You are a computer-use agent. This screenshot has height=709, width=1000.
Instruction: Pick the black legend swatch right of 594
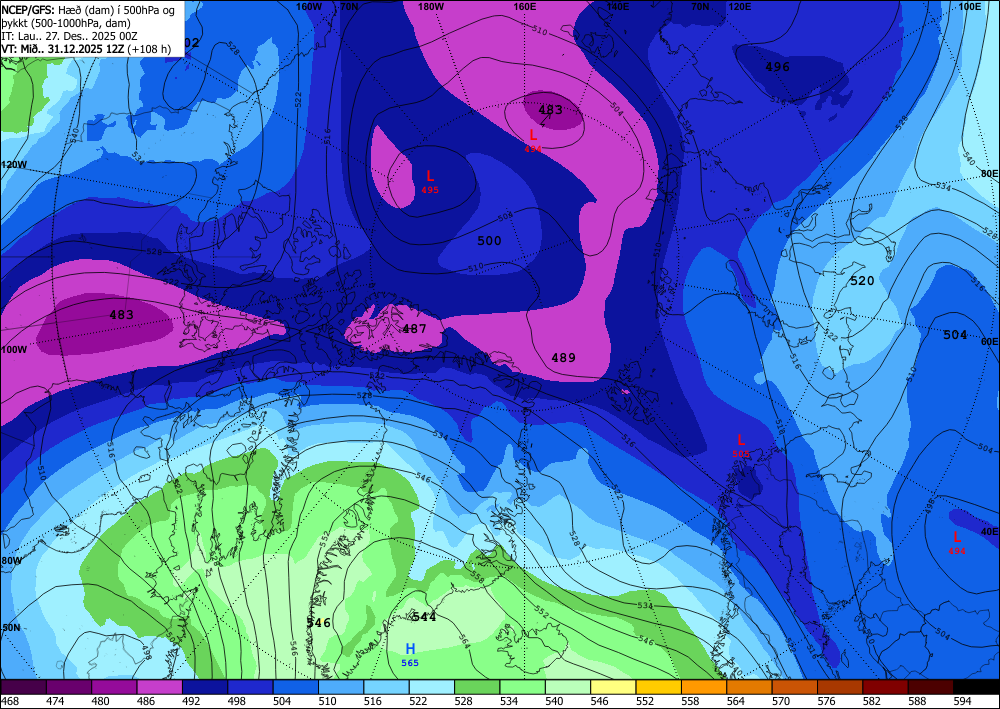click(976, 687)
